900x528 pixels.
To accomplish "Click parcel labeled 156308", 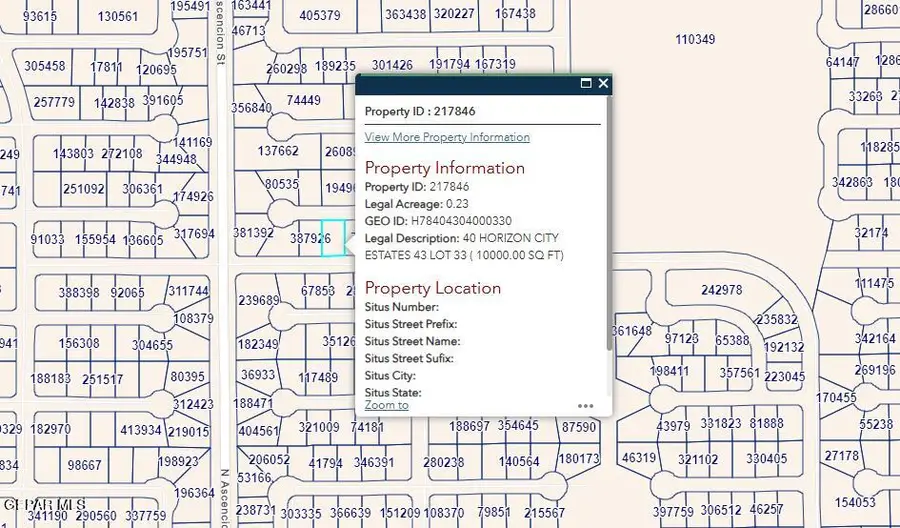I will (x=79, y=343).
